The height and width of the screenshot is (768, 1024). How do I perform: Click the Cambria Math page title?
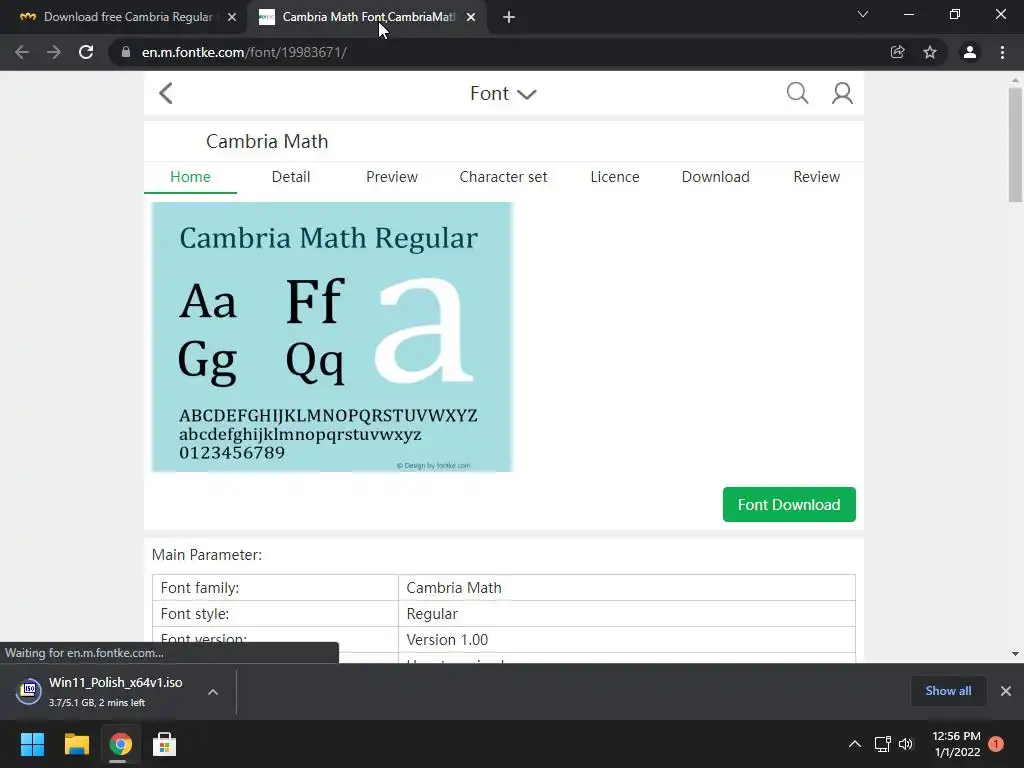pyautogui.click(x=267, y=142)
